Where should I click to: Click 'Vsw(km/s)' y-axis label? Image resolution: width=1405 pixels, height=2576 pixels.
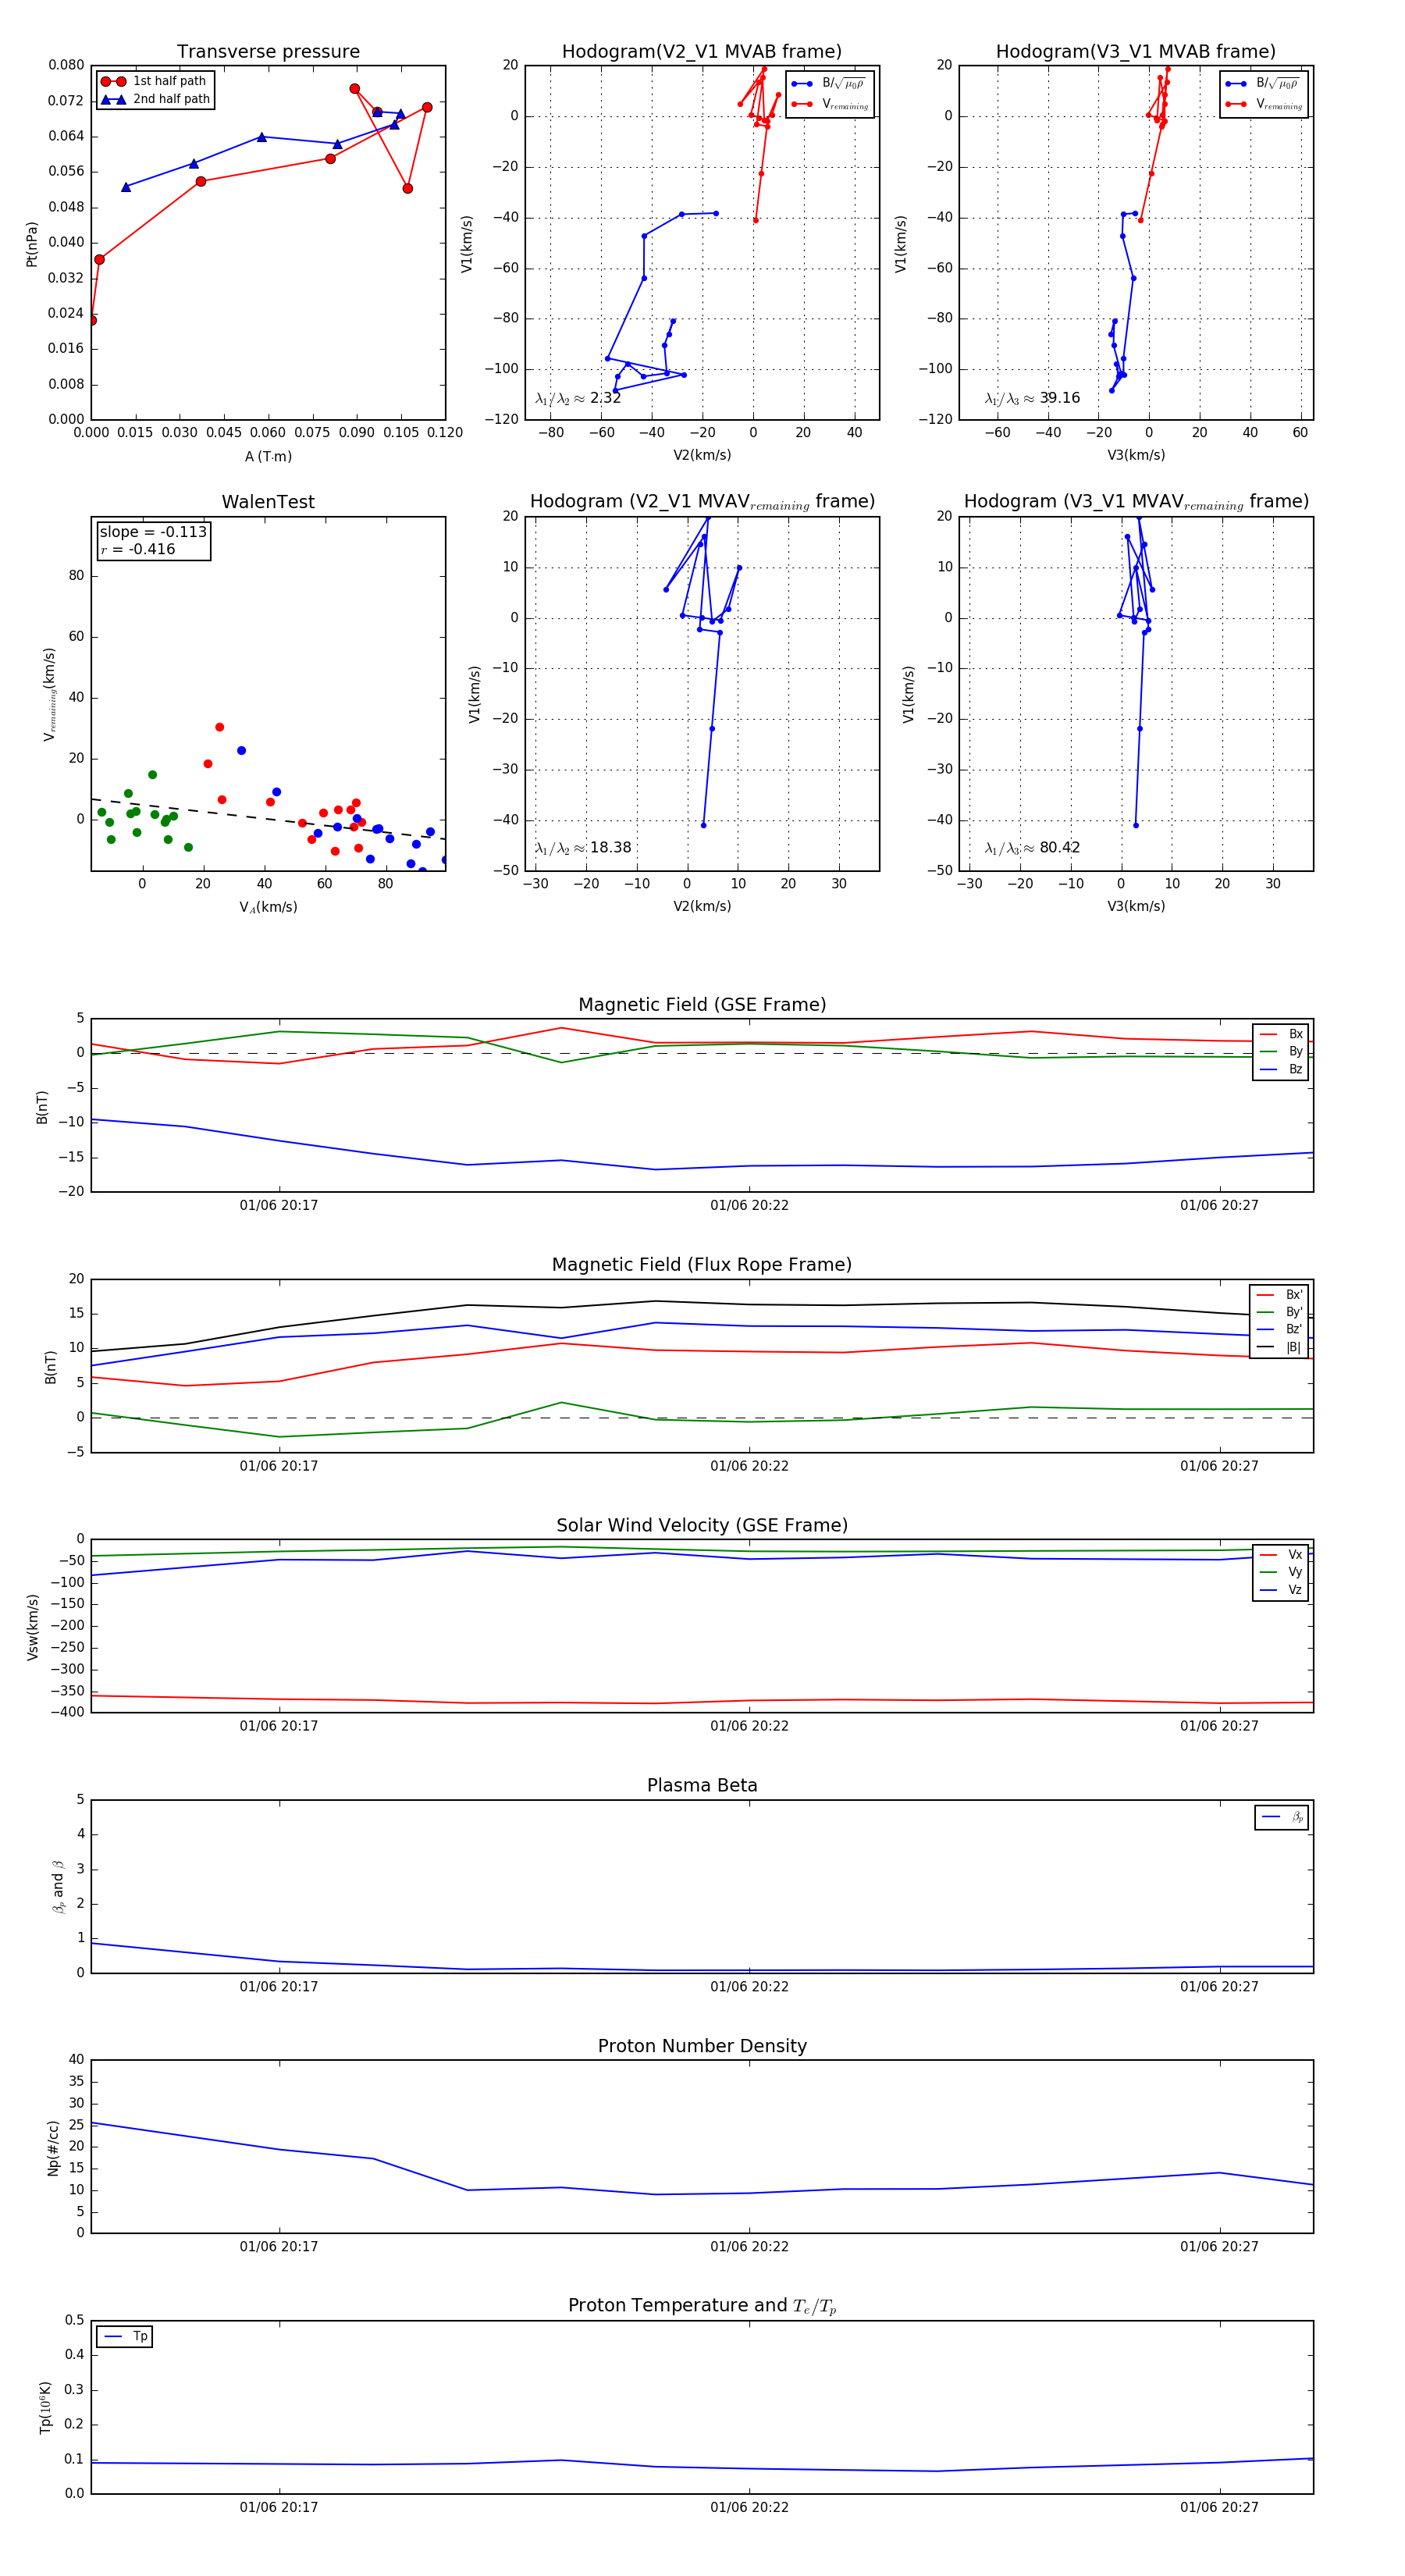coord(33,1627)
